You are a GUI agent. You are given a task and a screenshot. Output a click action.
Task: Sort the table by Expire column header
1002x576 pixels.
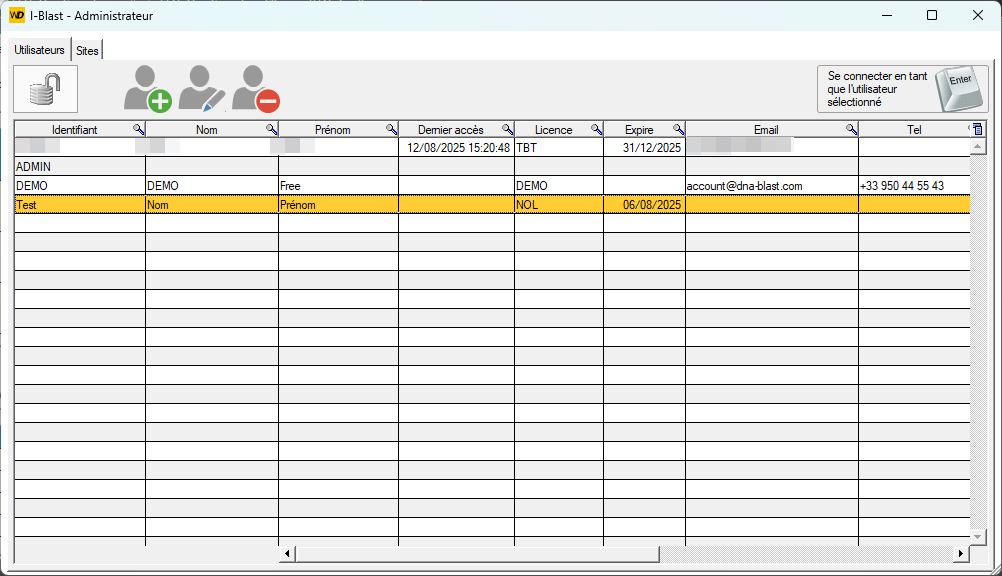pyautogui.click(x=638, y=129)
